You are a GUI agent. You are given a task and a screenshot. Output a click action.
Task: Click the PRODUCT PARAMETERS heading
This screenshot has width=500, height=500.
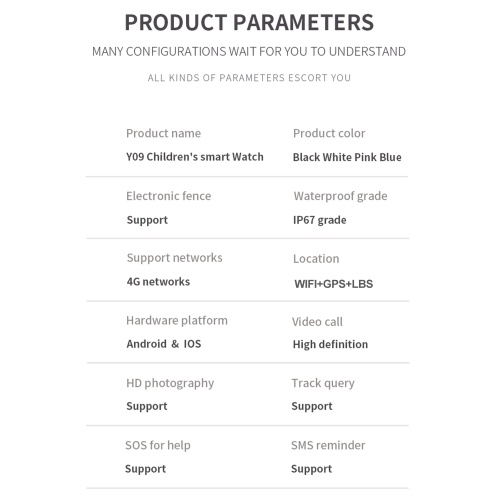pos(249,23)
